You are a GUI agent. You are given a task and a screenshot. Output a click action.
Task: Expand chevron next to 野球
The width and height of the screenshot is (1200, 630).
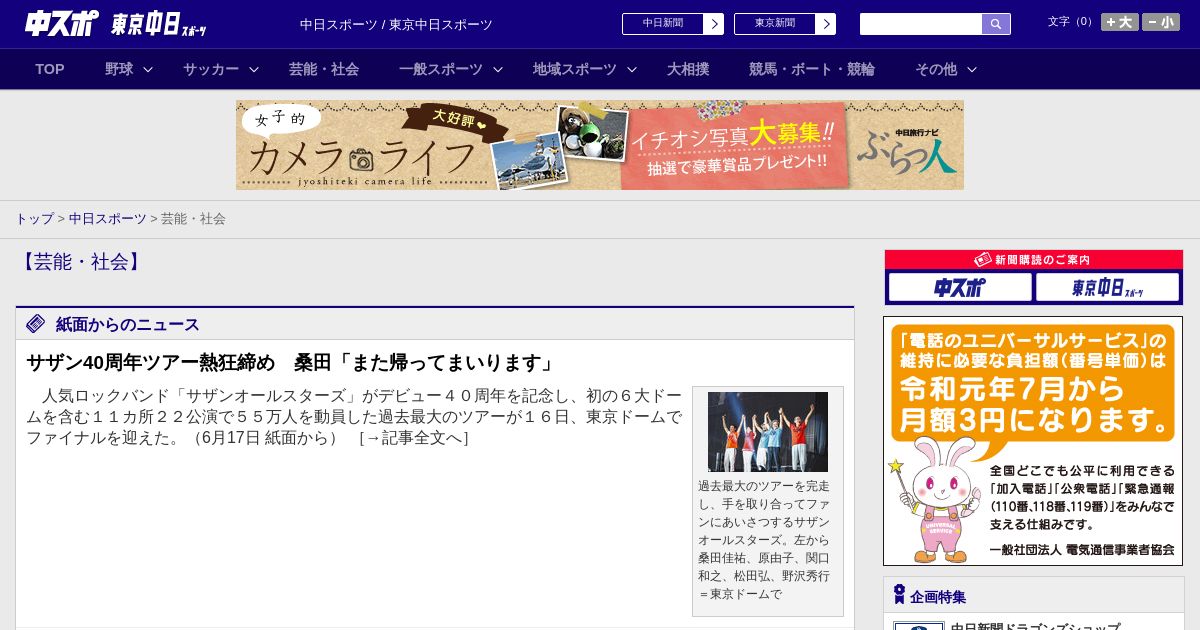[x=148, y=70]
